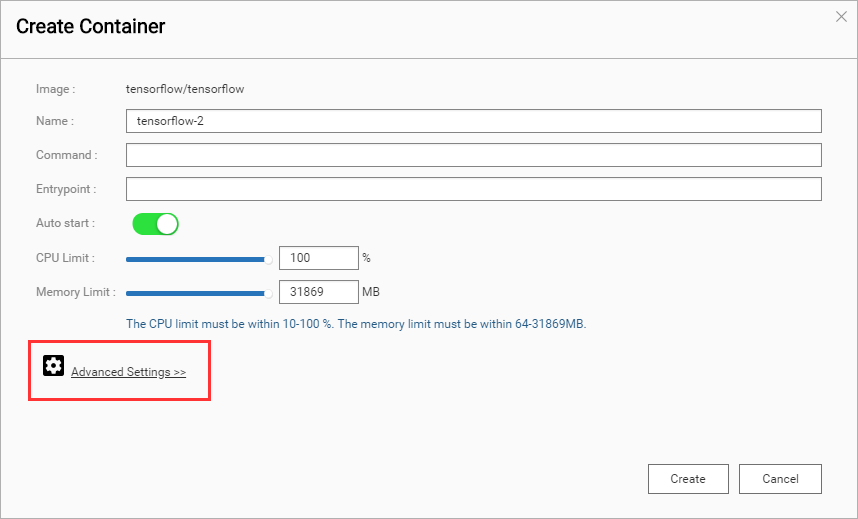Click the Advanced Settings gear icon
This screenshot has width=858, height=519.
[x=53, y=366]
